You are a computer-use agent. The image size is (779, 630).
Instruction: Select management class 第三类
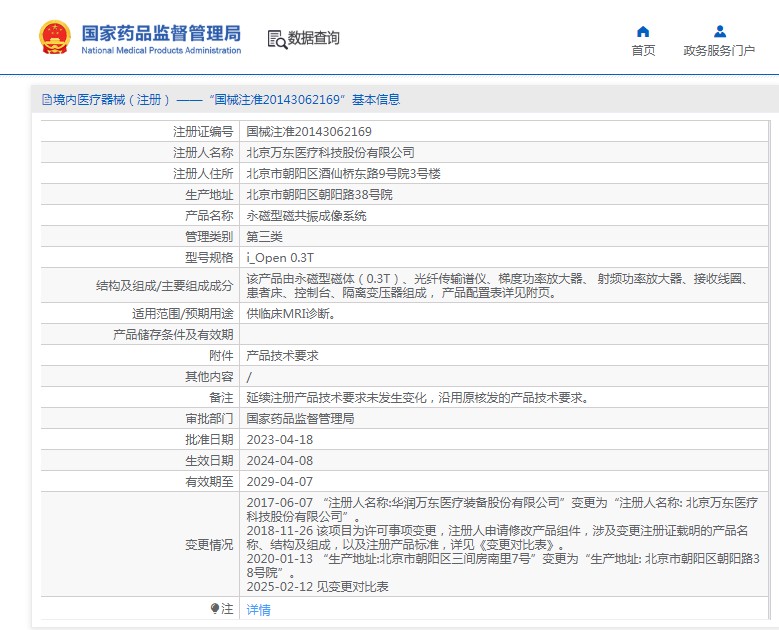(x=264, y=236)
